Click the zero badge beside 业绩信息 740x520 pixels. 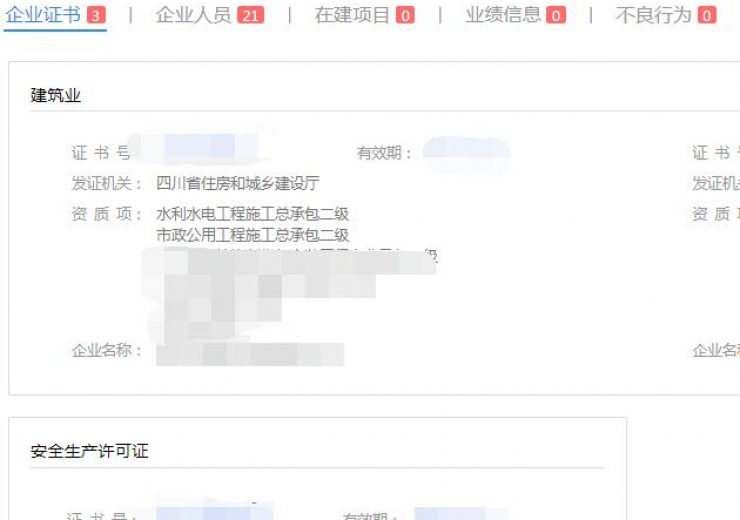tap(556, 16)
